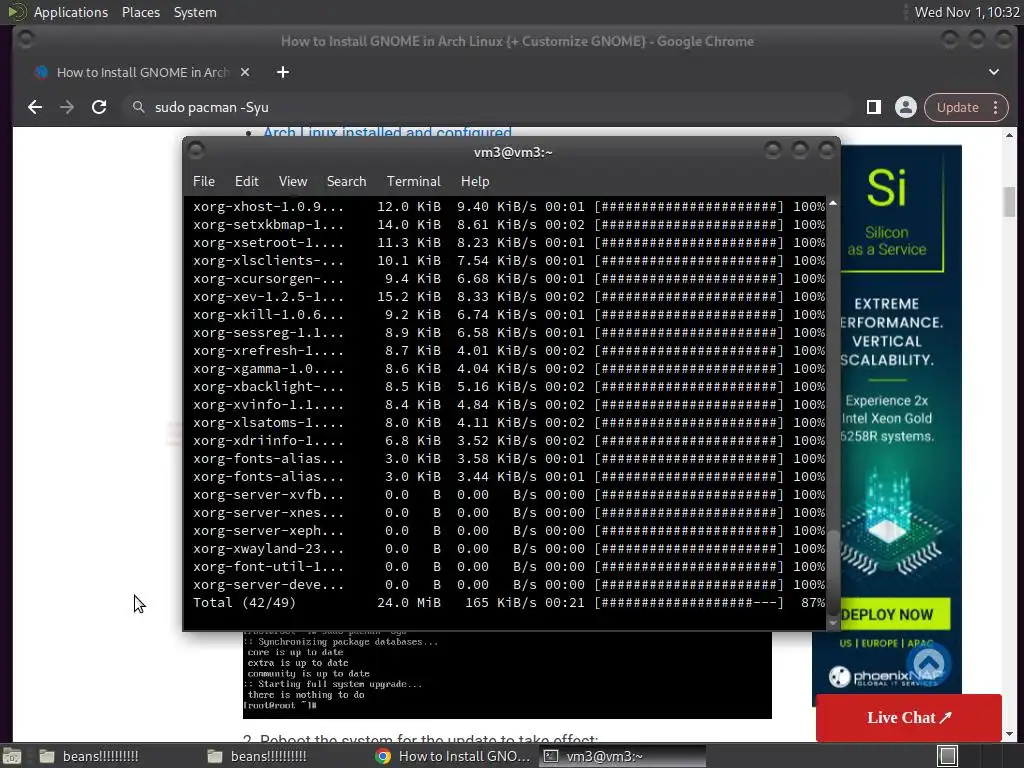Select the 'How to Install GNOME in Arch' tab
The width and height of the screenshot is (1024, 768).
click(141, 72)
